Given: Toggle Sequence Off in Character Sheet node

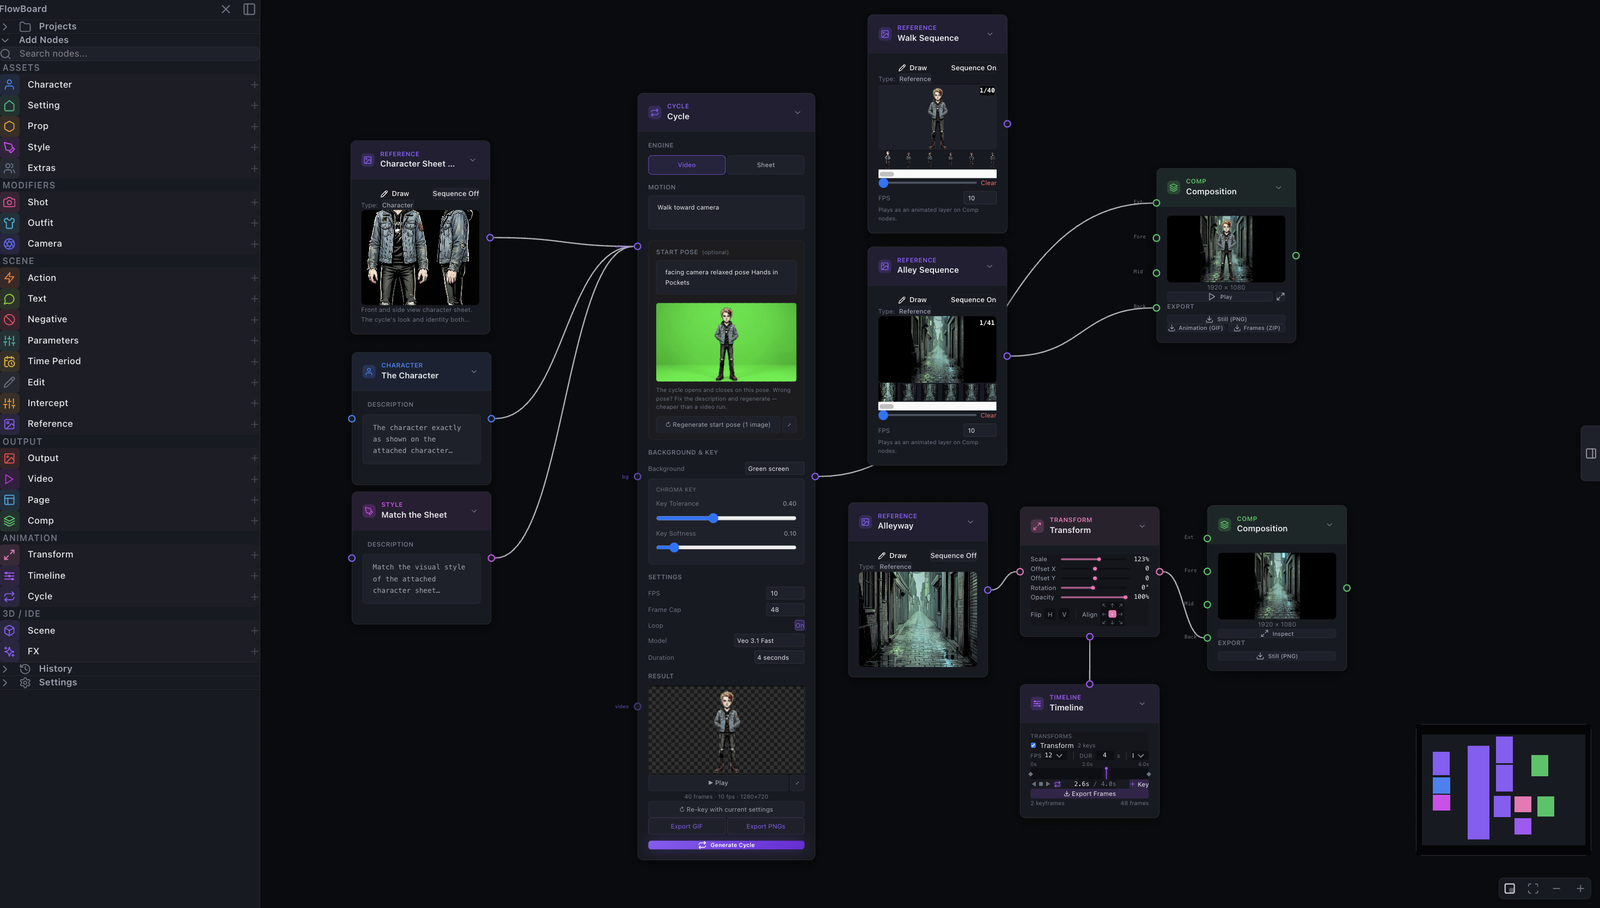Looking at the screenshot, I should tap(455, 194).
